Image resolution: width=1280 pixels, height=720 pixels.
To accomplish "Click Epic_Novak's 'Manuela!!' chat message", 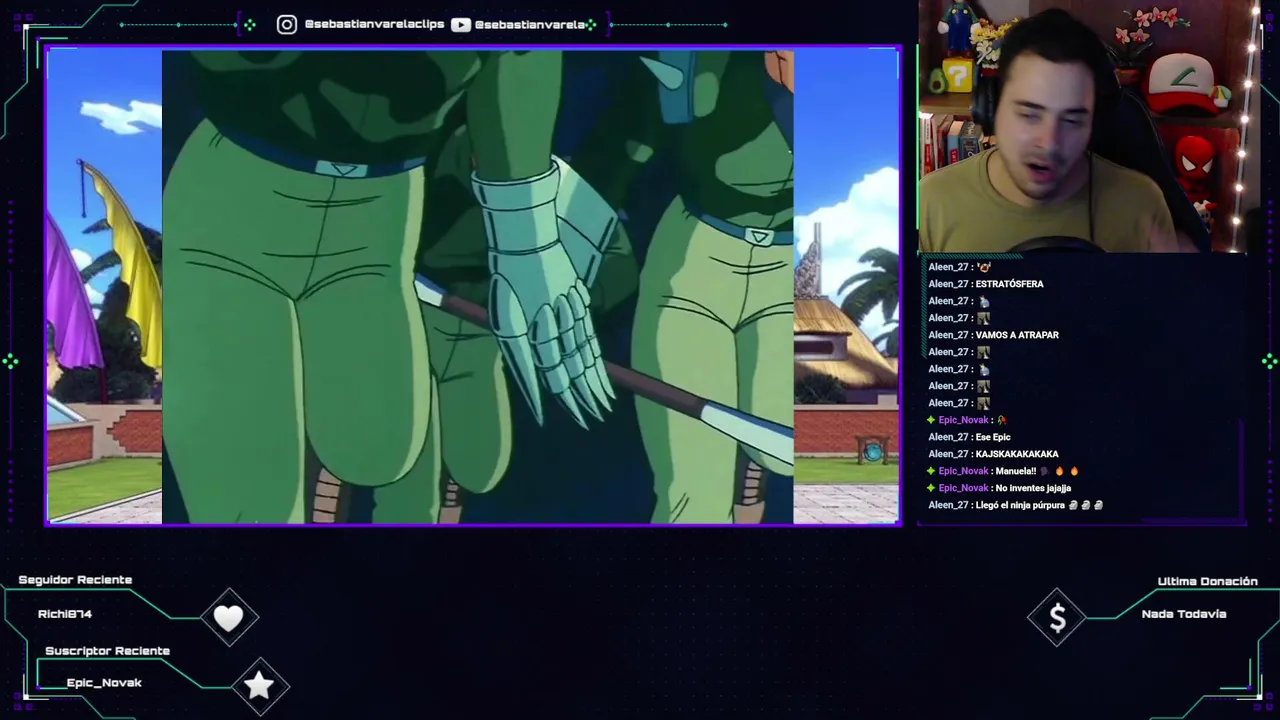I will pos(1016,471).
